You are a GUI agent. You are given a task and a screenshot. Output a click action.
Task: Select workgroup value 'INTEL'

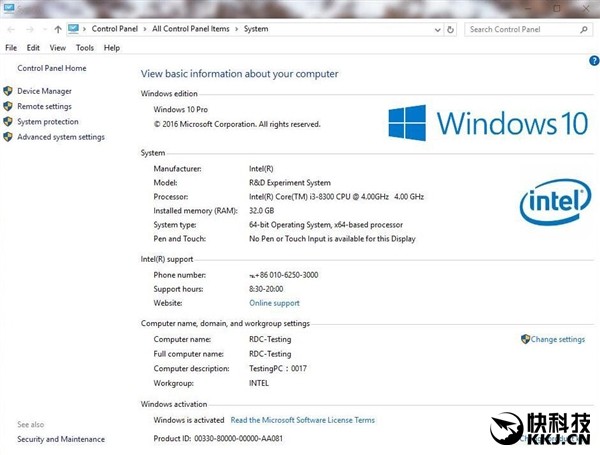(259, 383)
